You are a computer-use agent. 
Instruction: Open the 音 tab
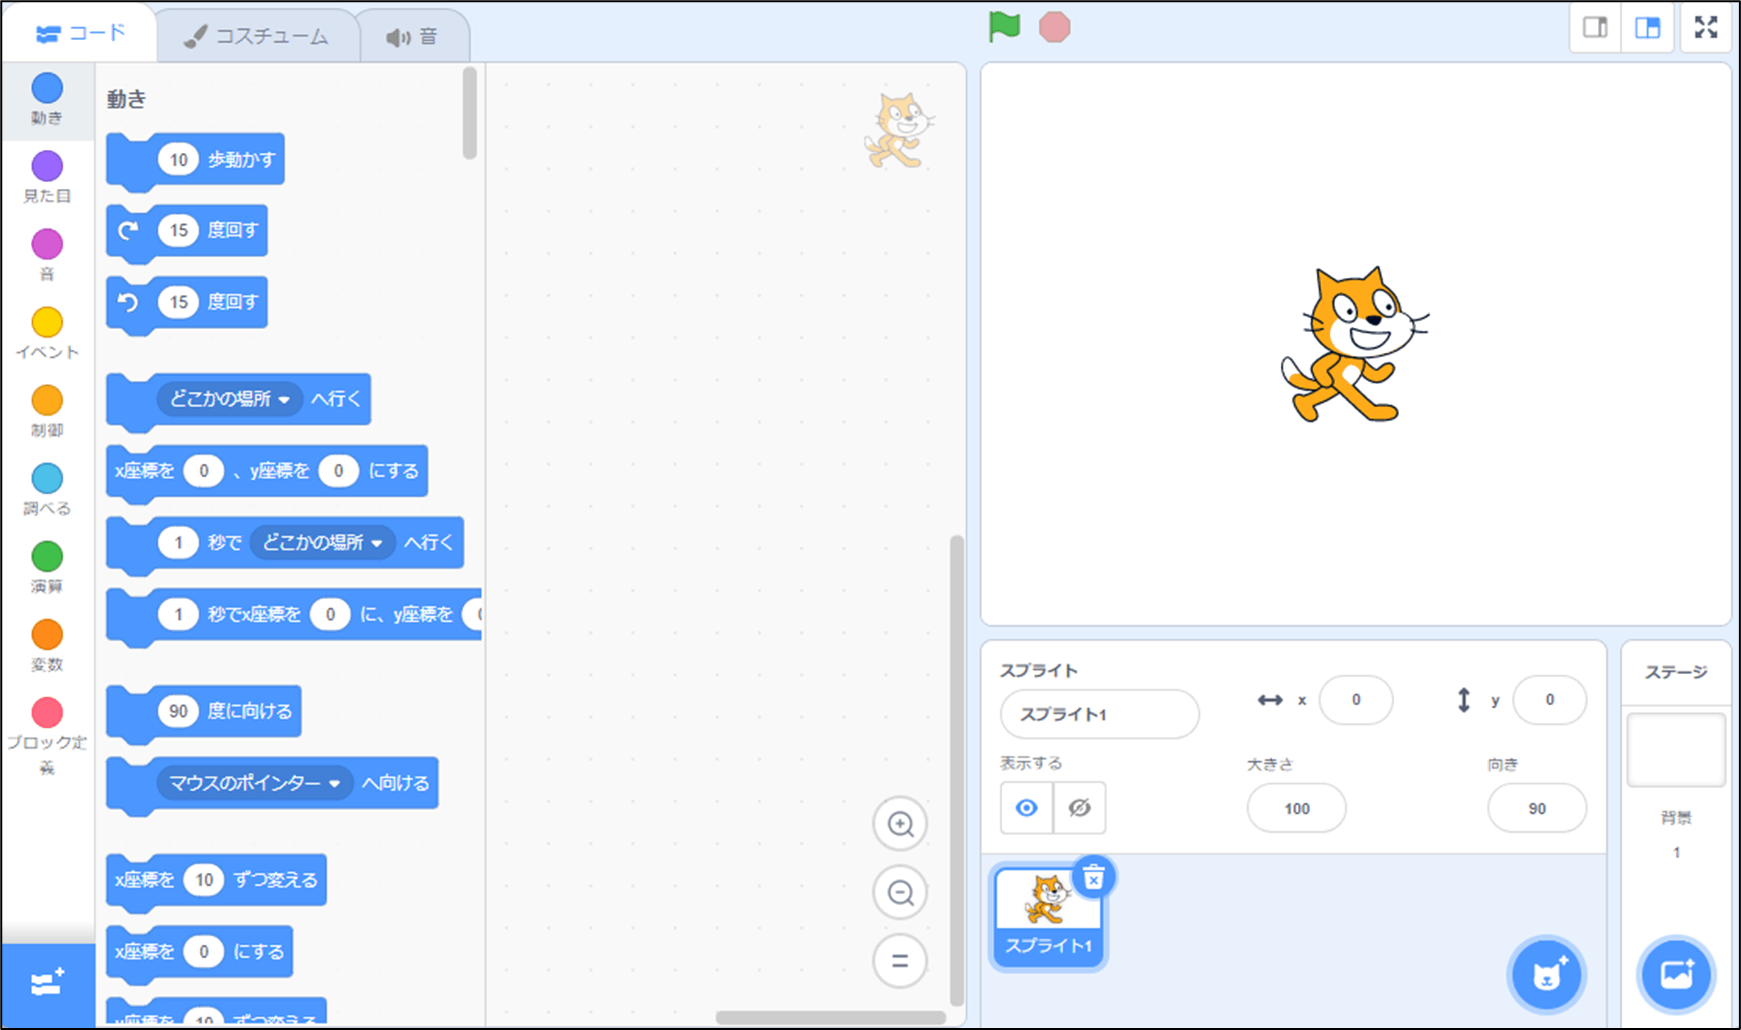412,37
